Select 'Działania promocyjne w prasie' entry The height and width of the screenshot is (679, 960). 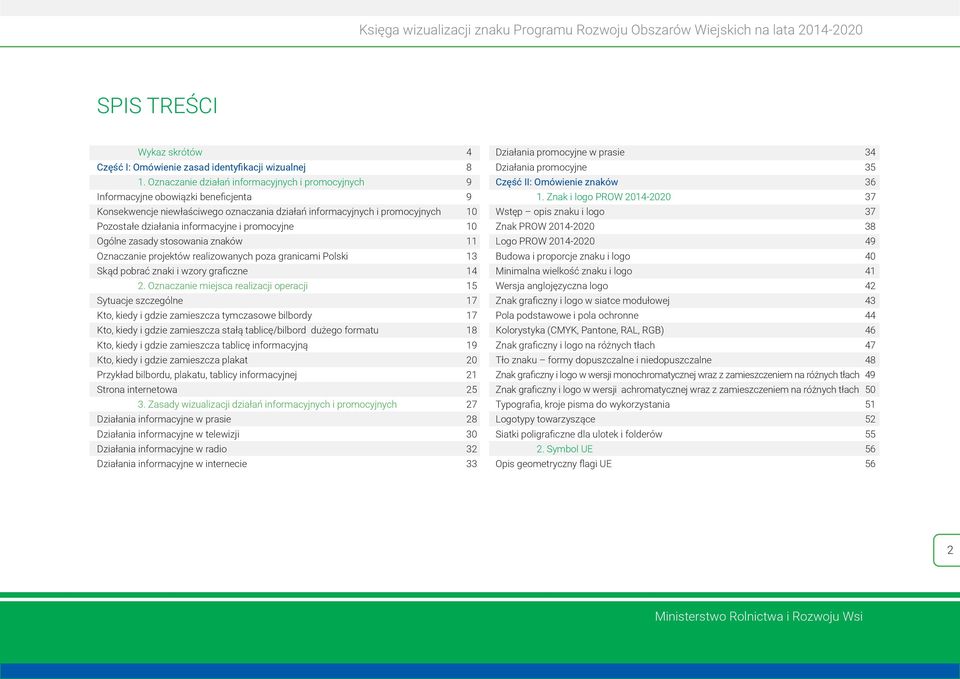pos(560,152)
